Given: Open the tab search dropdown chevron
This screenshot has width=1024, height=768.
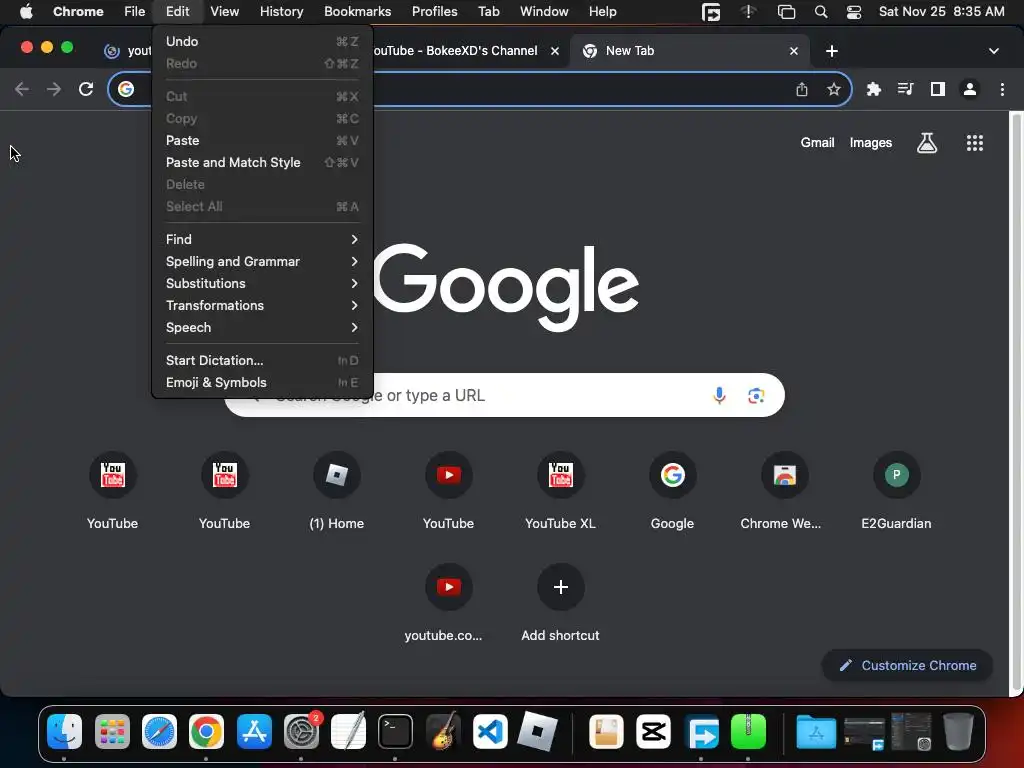Looking at the screenshot, I should pos(993,51).
